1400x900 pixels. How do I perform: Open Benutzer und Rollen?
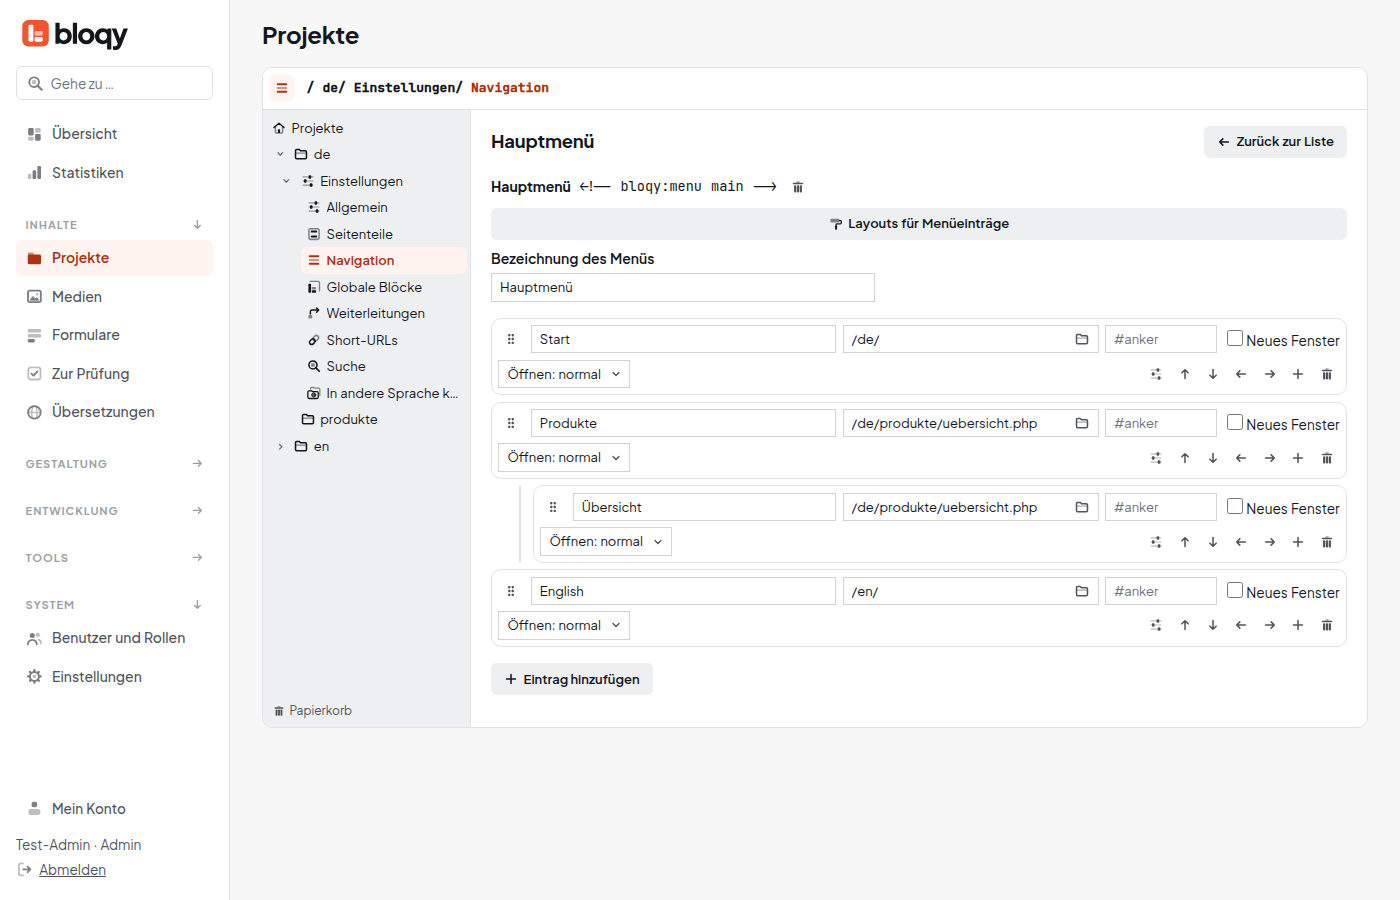point(114,638)
